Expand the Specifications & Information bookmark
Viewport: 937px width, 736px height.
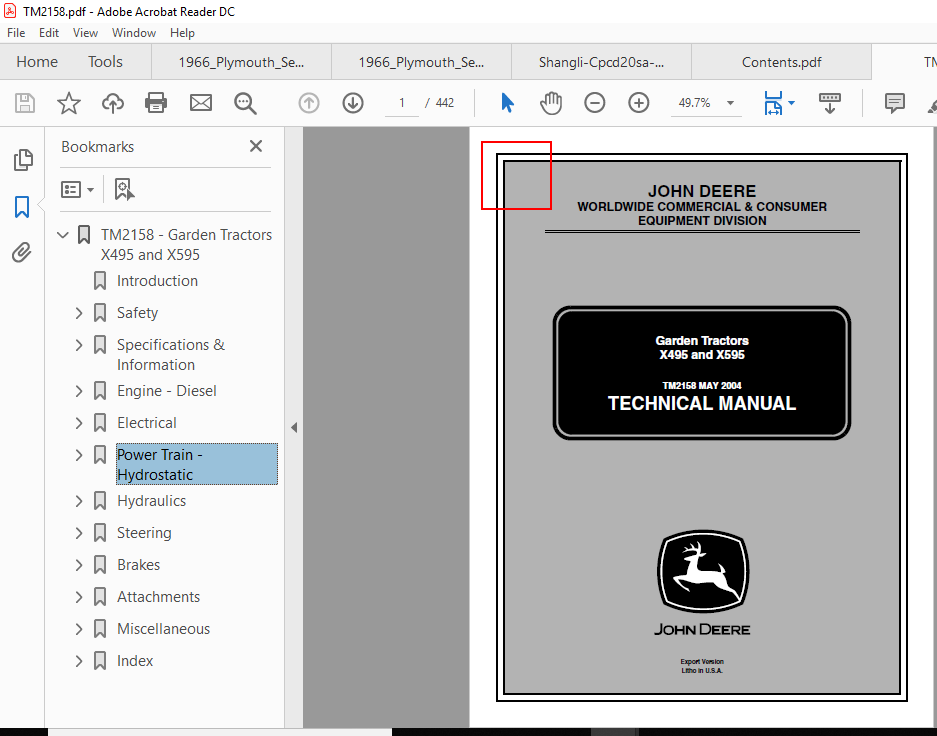(79, 345)
